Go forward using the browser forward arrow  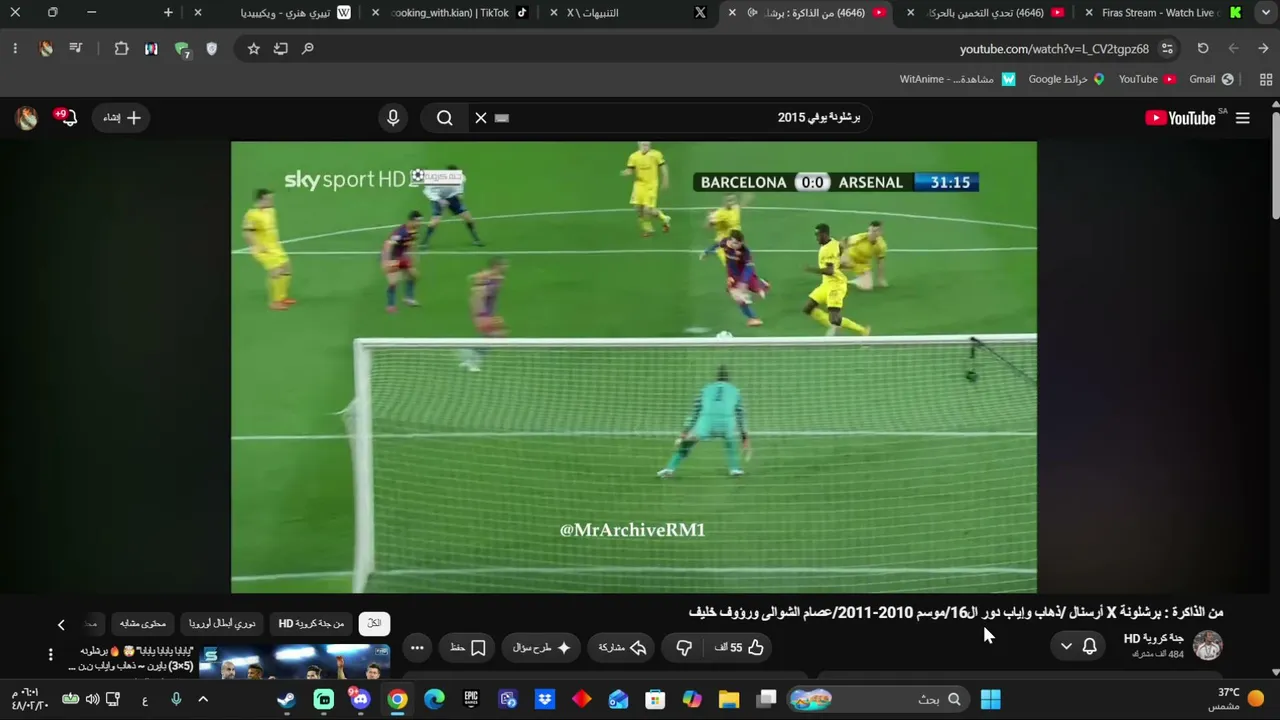pyautogui.click(x=1233, y=48)
